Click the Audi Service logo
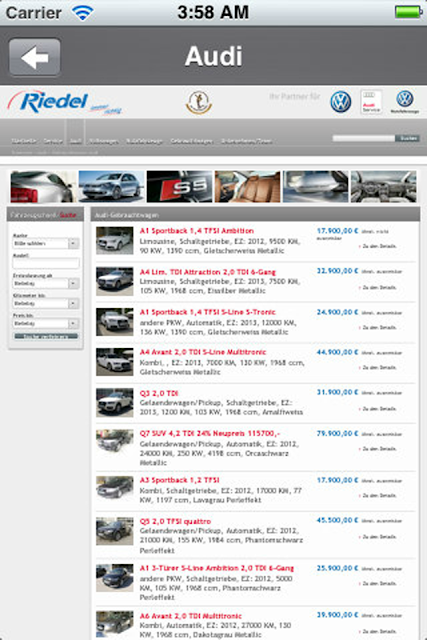 tap(371, 102)
